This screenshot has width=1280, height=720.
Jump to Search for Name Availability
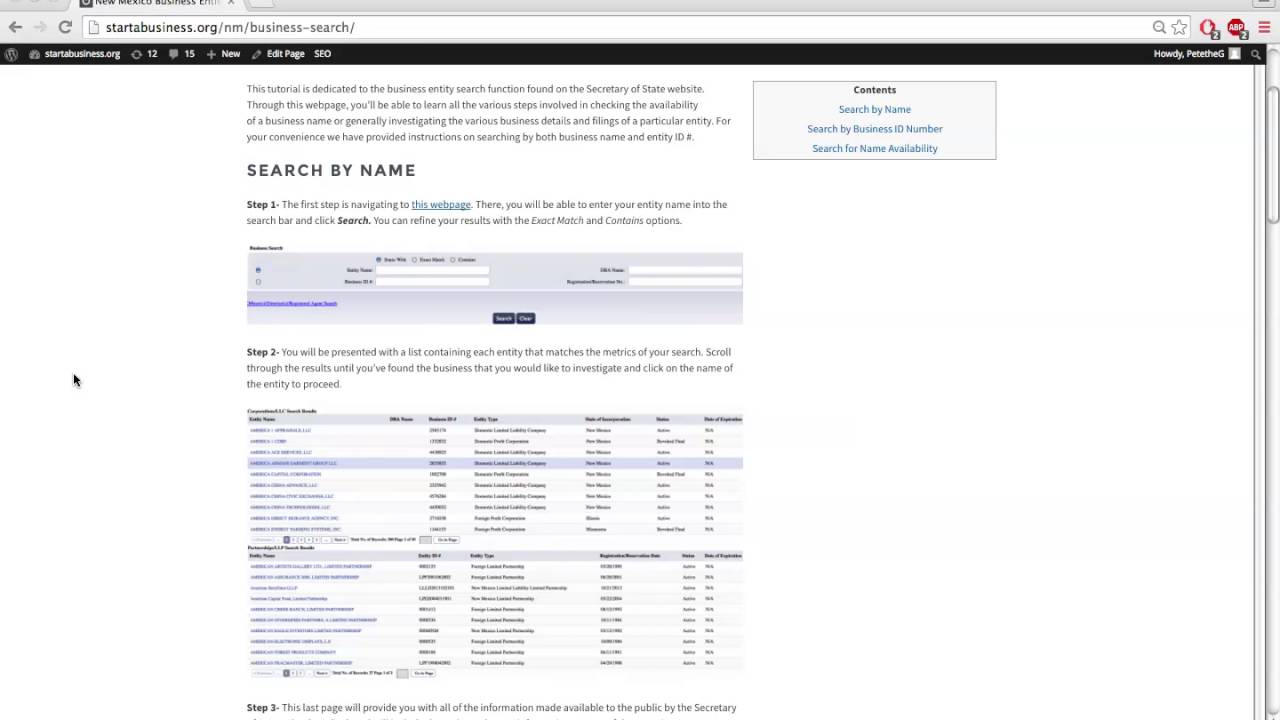[875, 149]
